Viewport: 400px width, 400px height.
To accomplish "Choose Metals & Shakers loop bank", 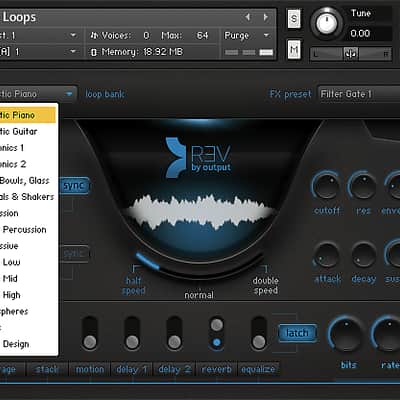I will tap(28, 197).
